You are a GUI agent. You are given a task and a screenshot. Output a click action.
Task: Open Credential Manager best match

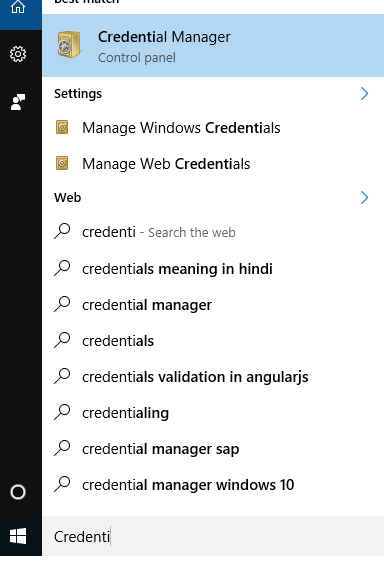coord(213,46)
